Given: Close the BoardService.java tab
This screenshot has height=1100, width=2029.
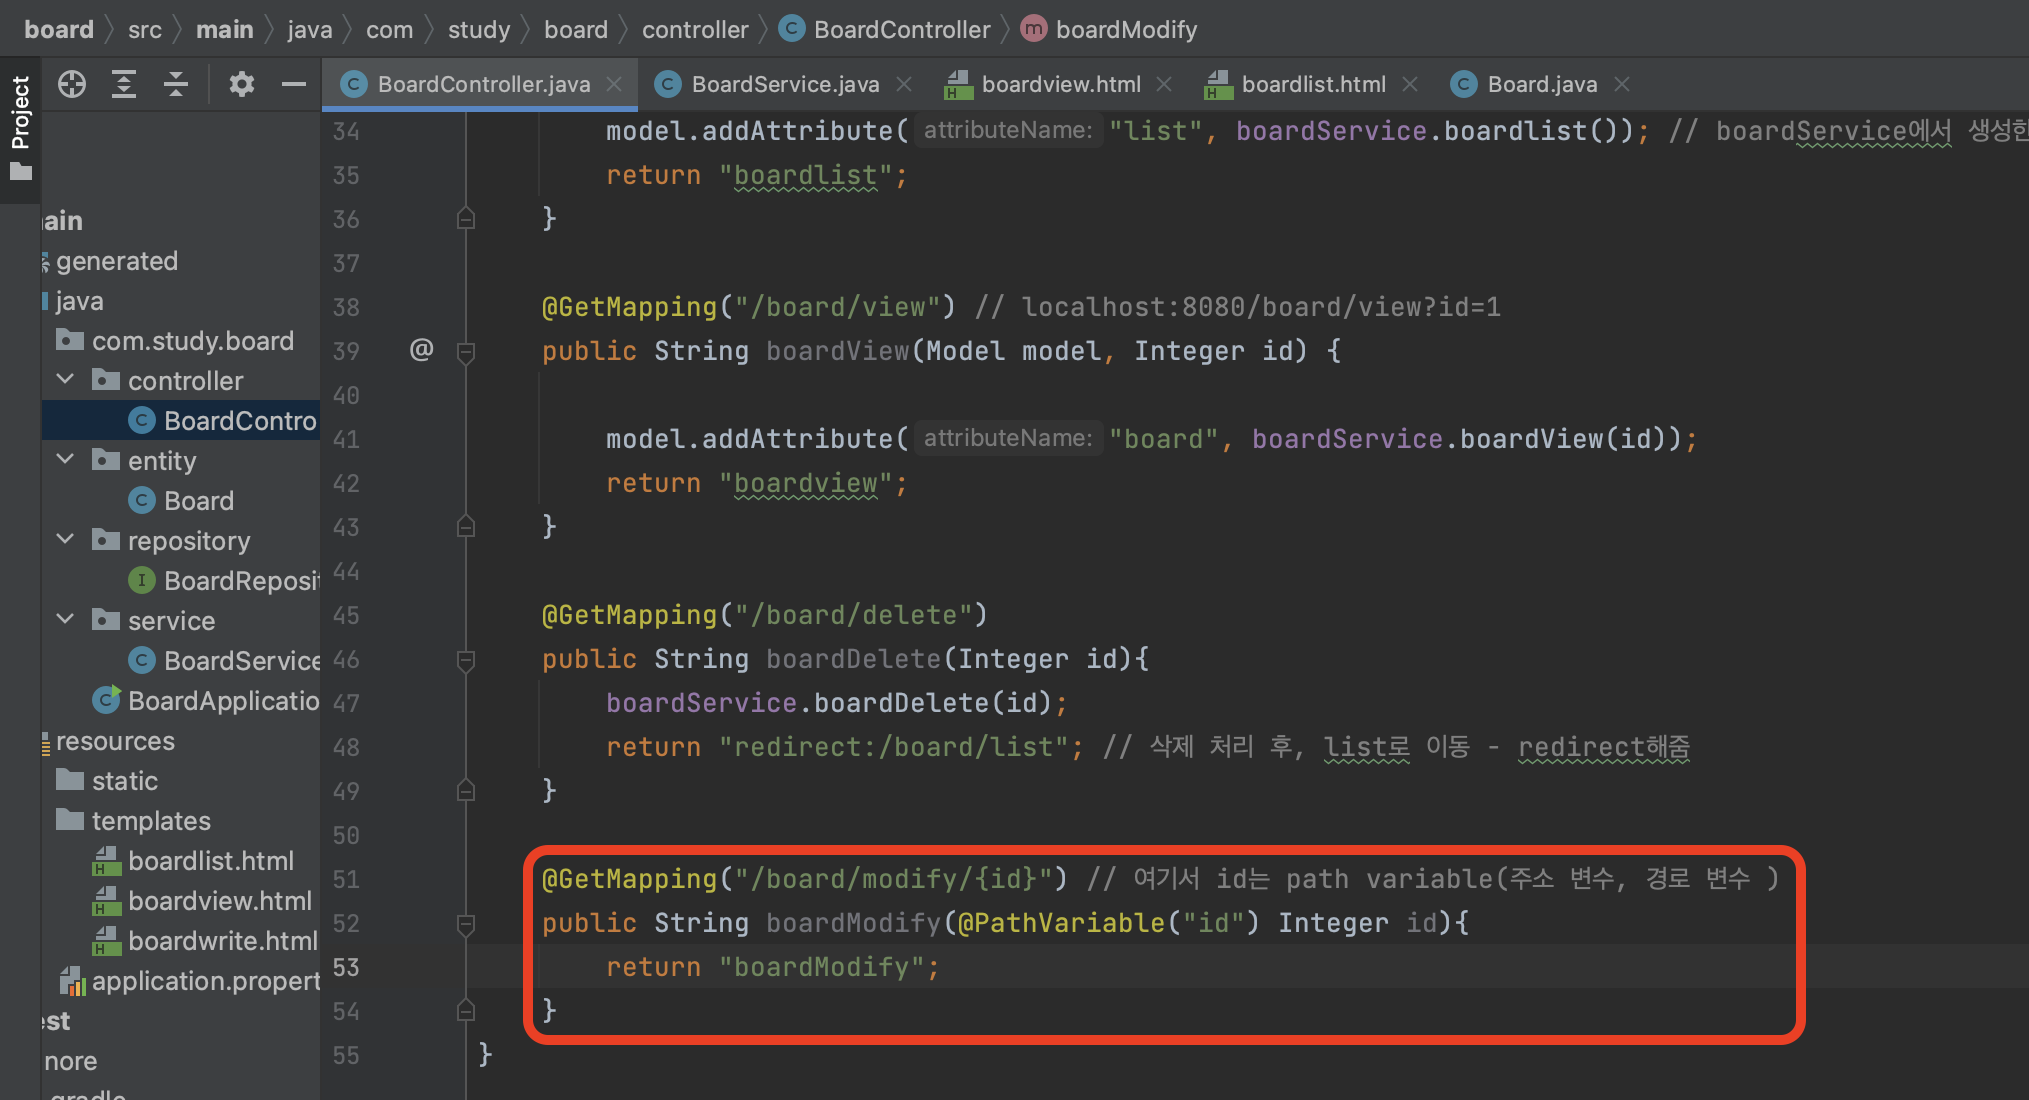Looking at the screenshot, I should pyautogui.click(x=904, y=84).
